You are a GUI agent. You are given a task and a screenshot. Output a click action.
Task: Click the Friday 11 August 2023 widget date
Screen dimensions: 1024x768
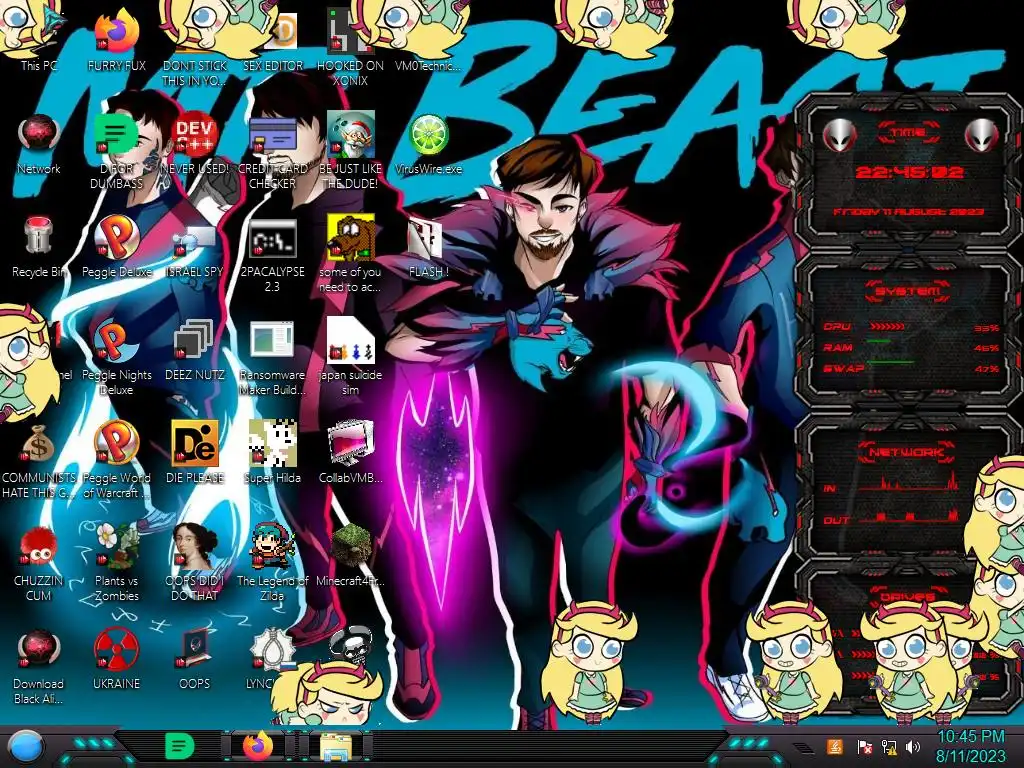pos(909,212)
